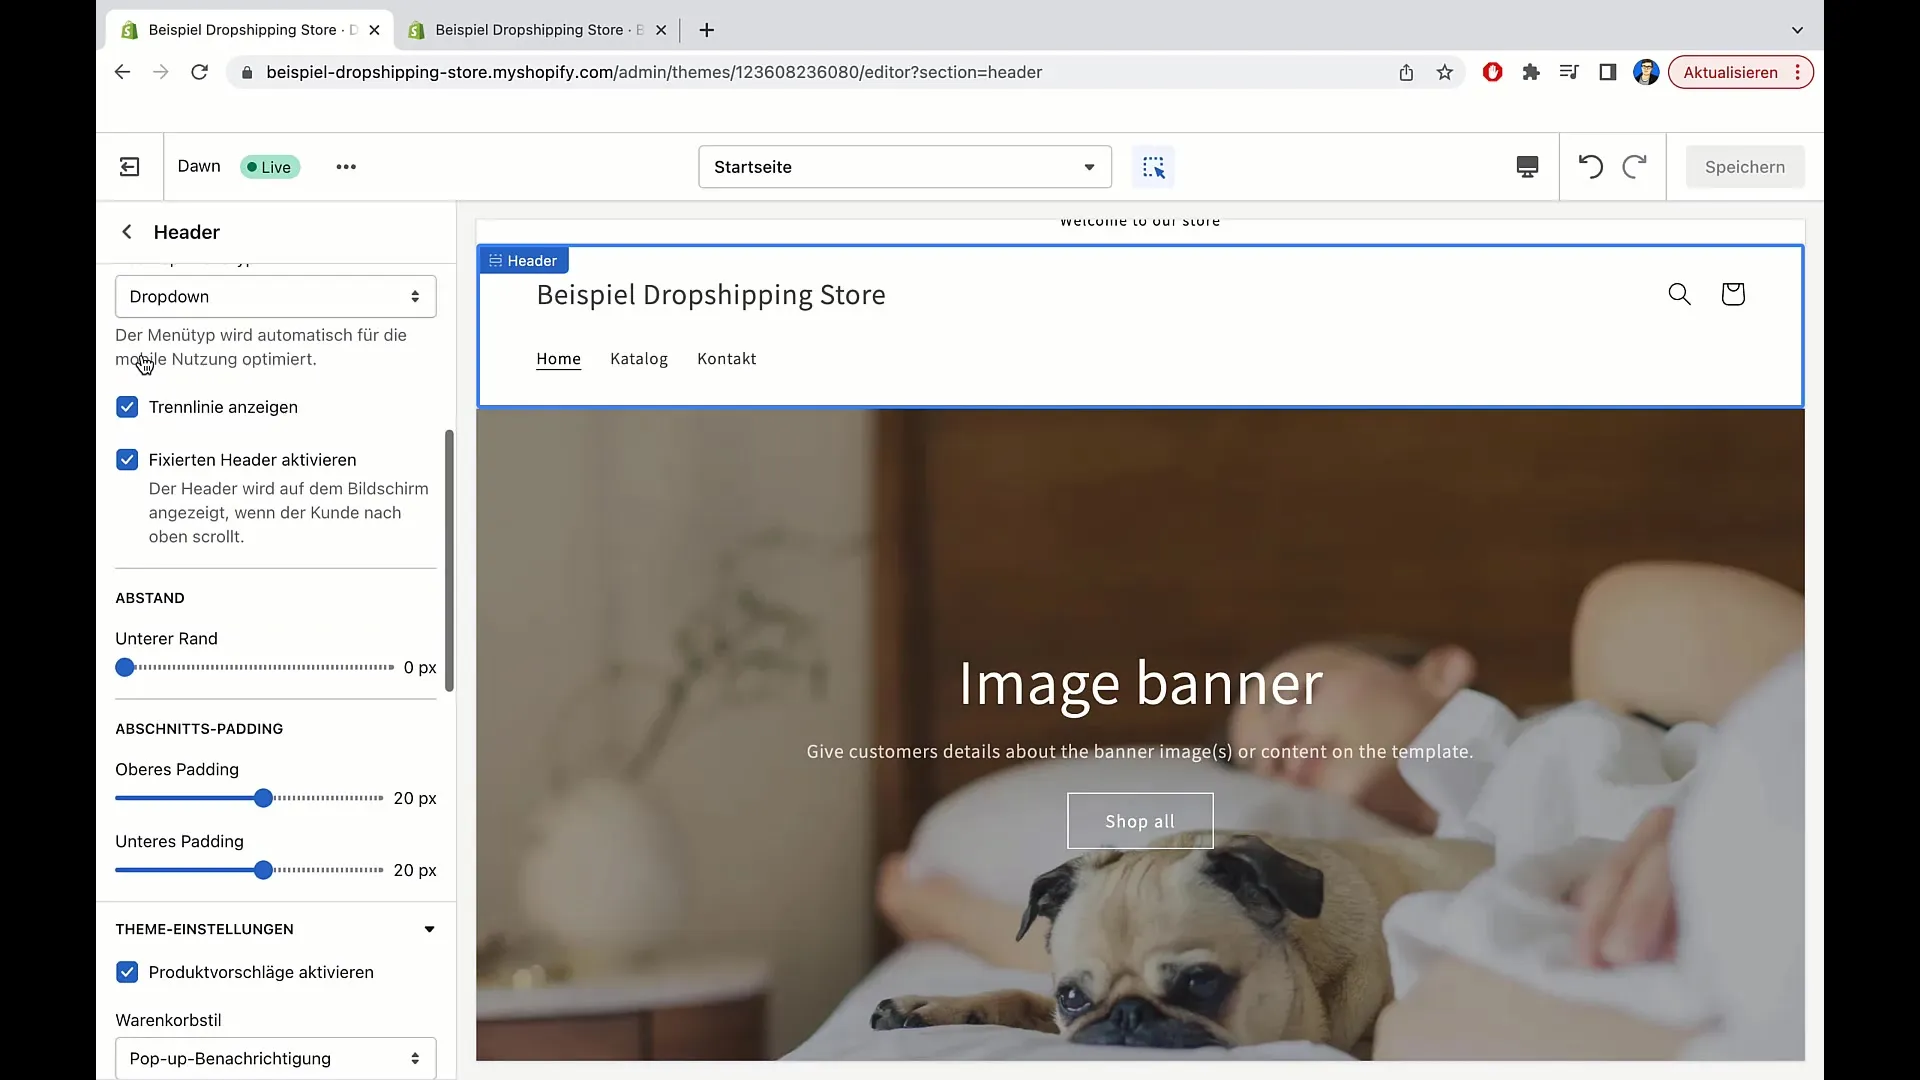Select the Kontakt navigation tab

click(727, 359)
